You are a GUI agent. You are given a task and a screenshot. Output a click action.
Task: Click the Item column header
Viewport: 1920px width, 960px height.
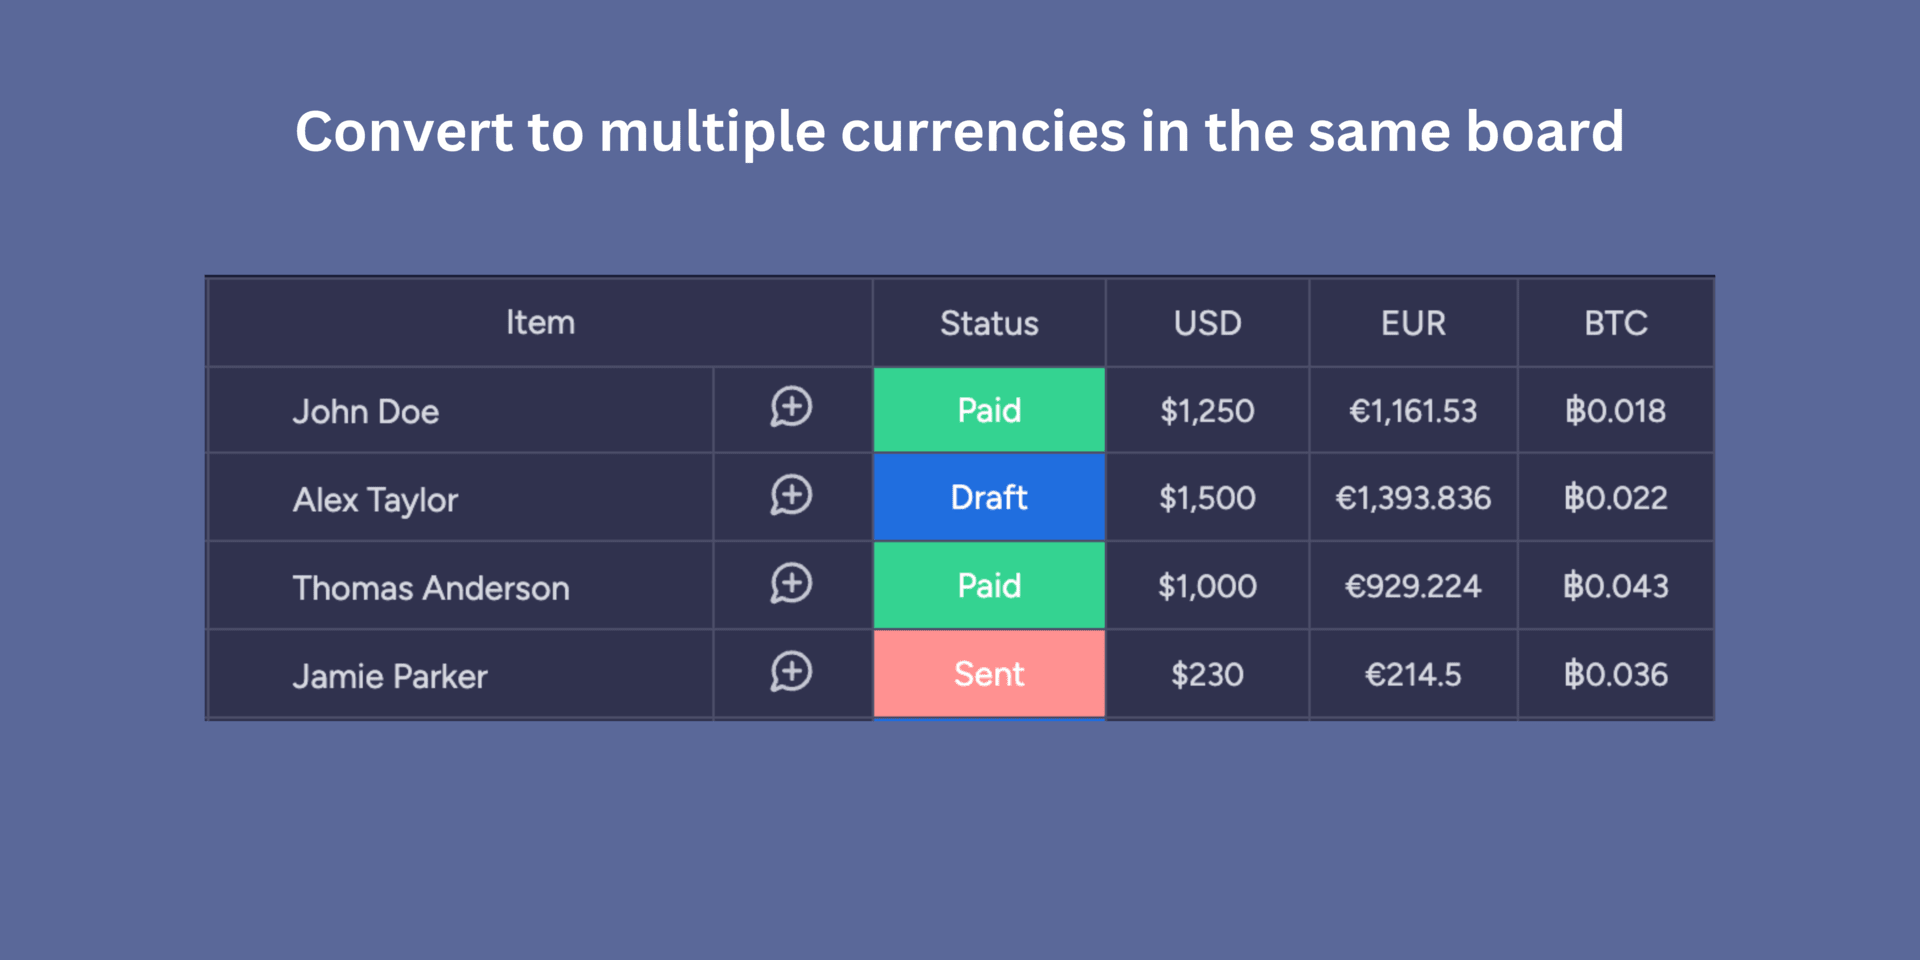540,322
